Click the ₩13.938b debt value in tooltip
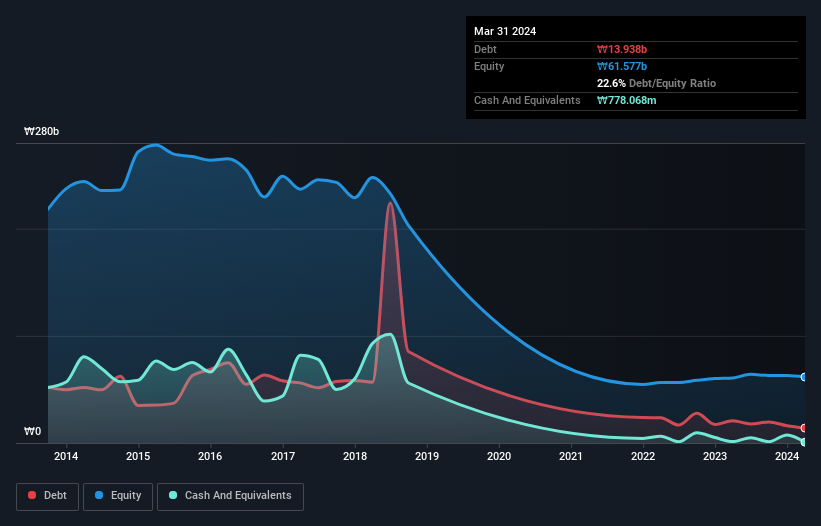Screen dimensions: 821x526 pos(622,49)
